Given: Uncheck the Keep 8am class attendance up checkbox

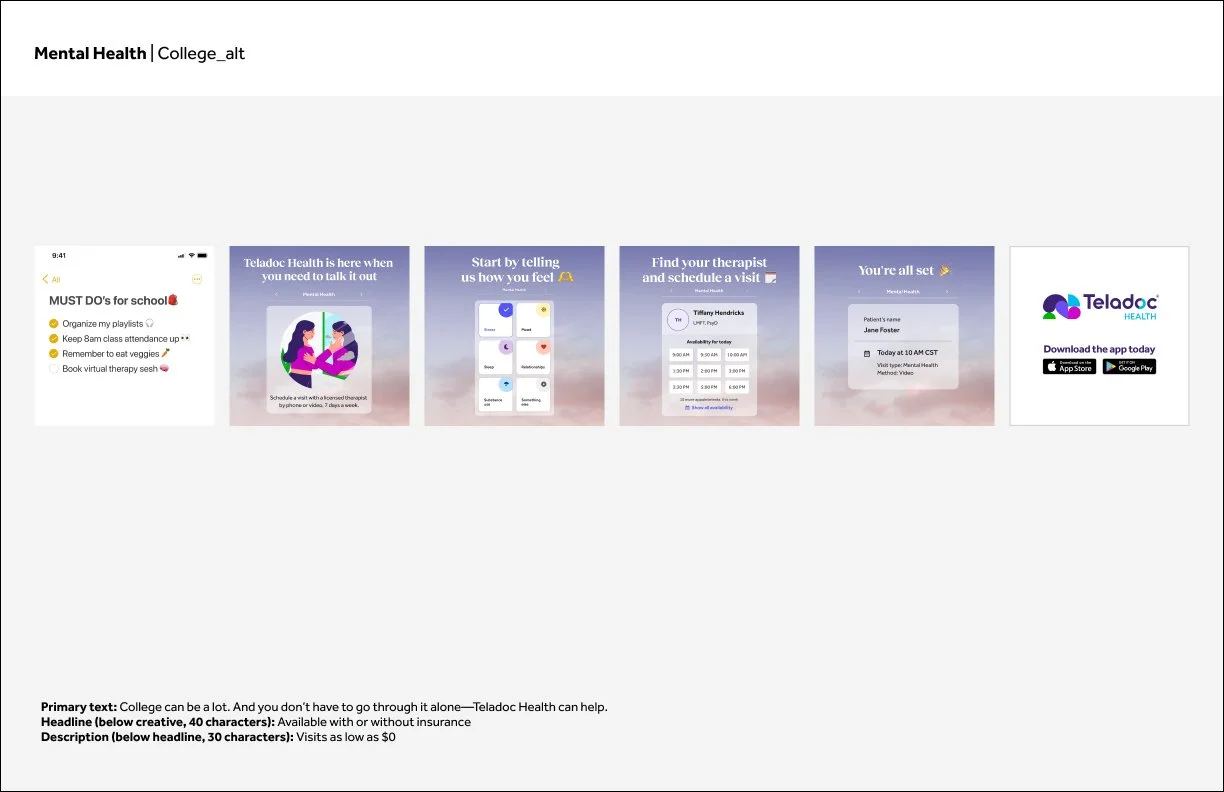Looking at the screenshot, I should (x=54, y=339).
